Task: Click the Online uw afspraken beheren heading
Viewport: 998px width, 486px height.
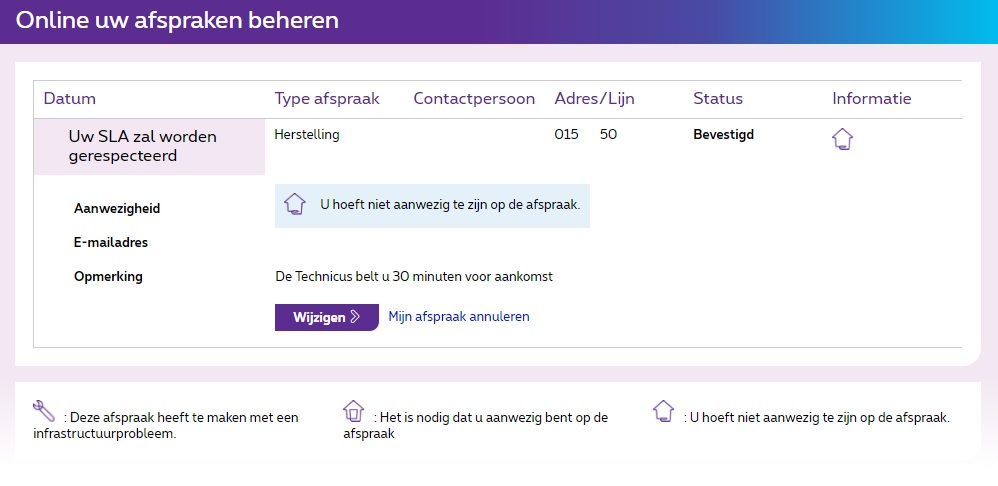Action: click(x=177, y=20)
